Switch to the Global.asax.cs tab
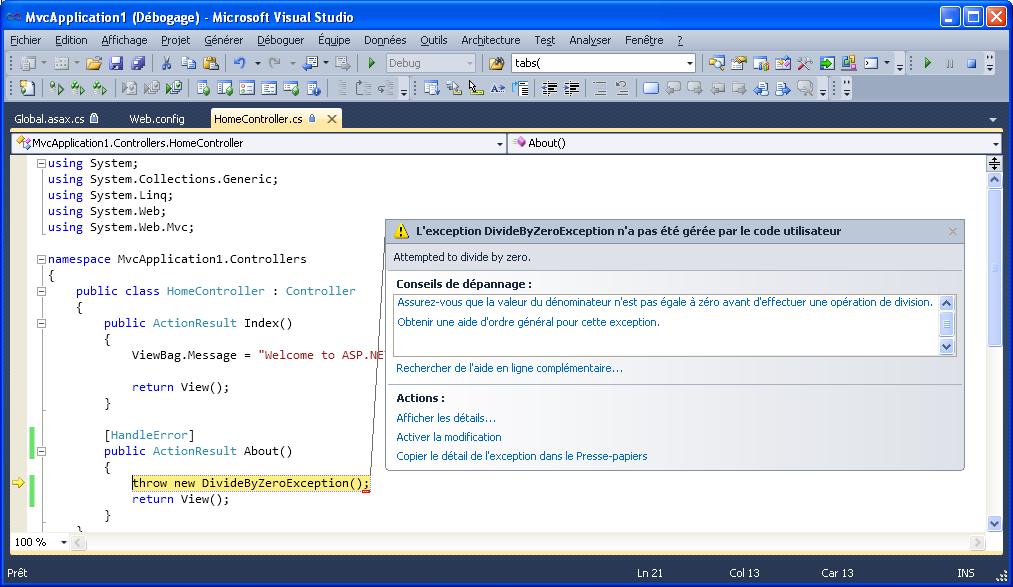 pyautogui.click(x=56, y=119)
